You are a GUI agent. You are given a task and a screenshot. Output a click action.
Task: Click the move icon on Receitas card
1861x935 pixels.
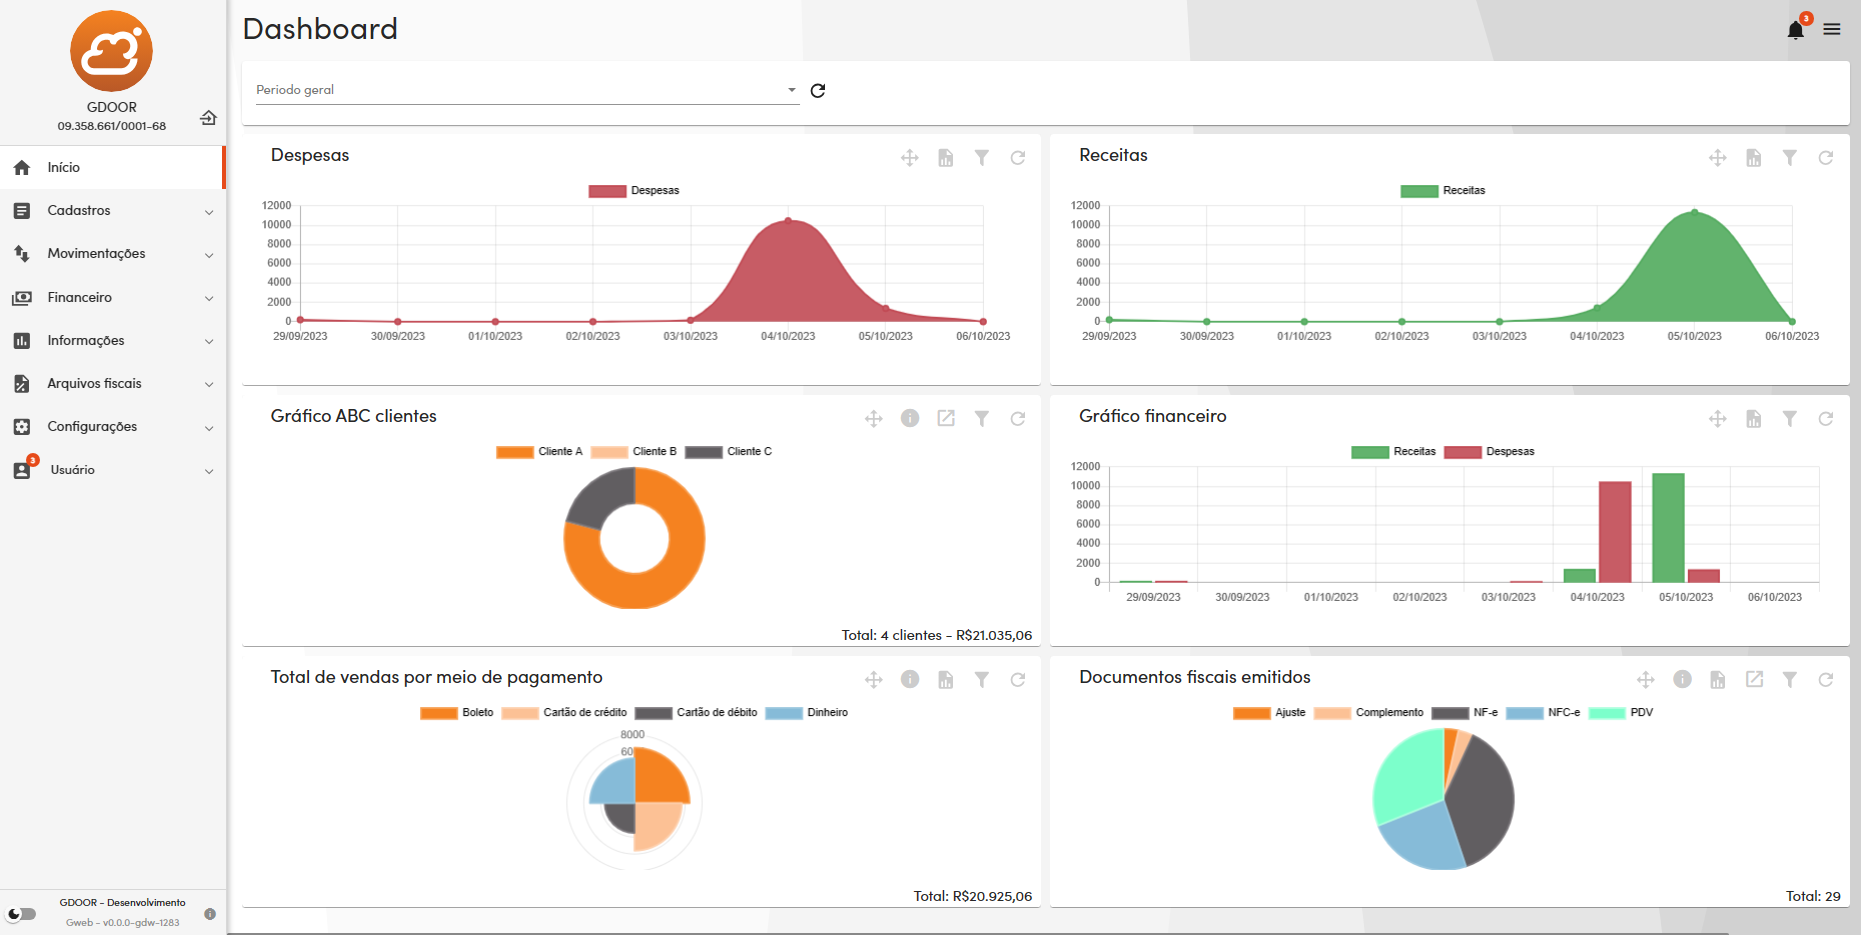pos(1718,158)
